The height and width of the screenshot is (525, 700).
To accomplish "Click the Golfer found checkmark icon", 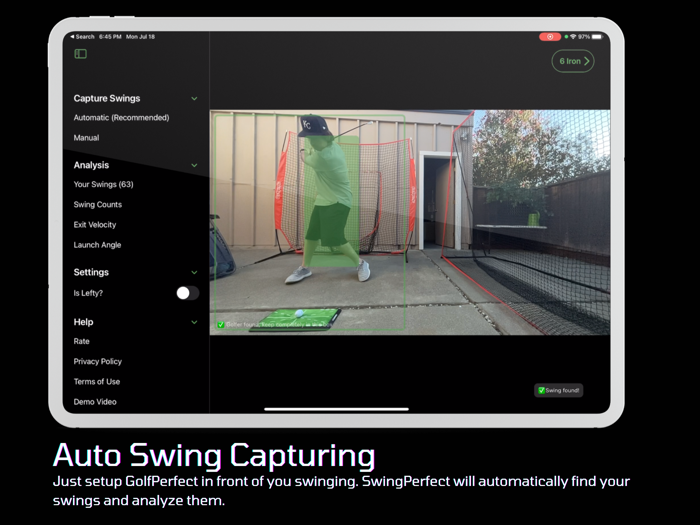I will pyautogui.click(x=221, y=324).
